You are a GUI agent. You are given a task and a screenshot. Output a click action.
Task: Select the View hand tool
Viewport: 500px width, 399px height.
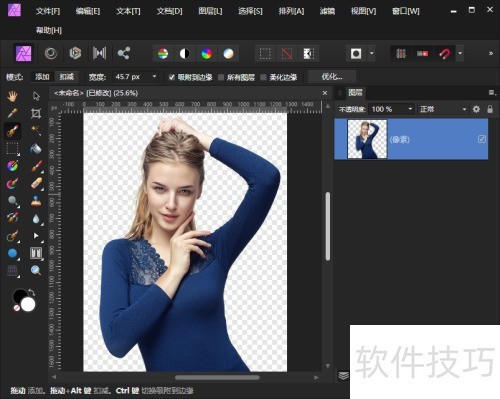click(x=12, y=97)
